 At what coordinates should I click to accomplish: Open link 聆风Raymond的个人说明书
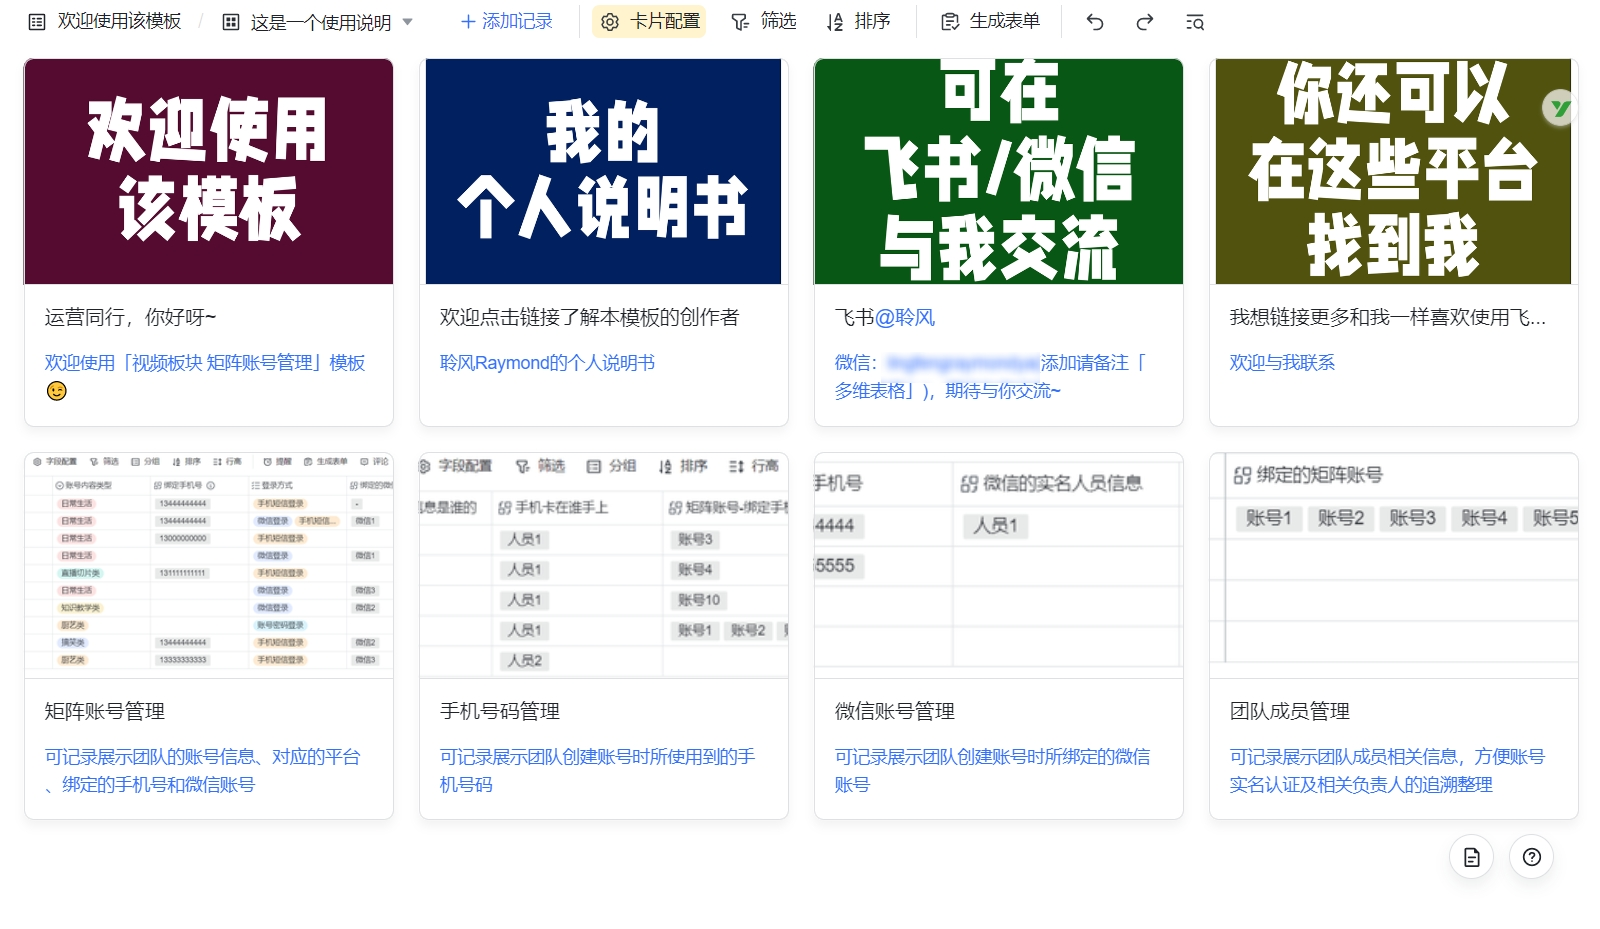[547, 363]
